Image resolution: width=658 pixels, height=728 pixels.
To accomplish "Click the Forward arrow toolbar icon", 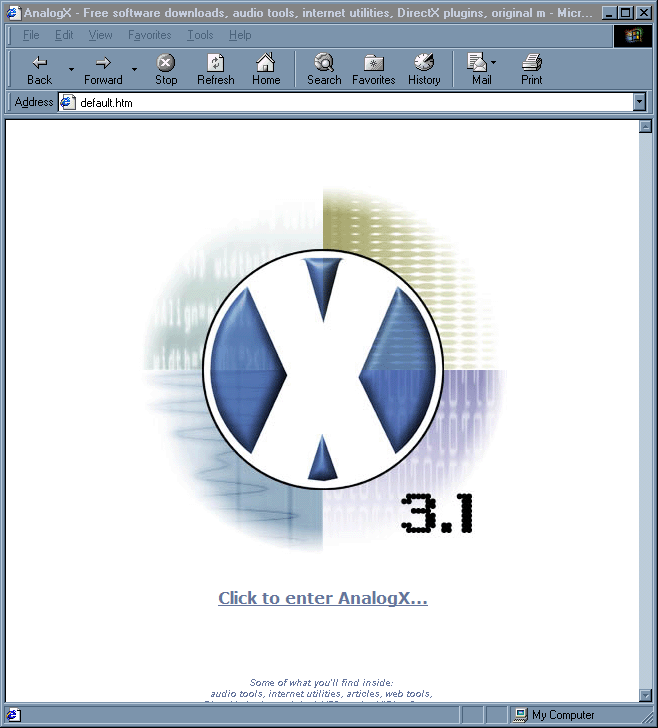I will pyautogui.click(x=102, y=63).
